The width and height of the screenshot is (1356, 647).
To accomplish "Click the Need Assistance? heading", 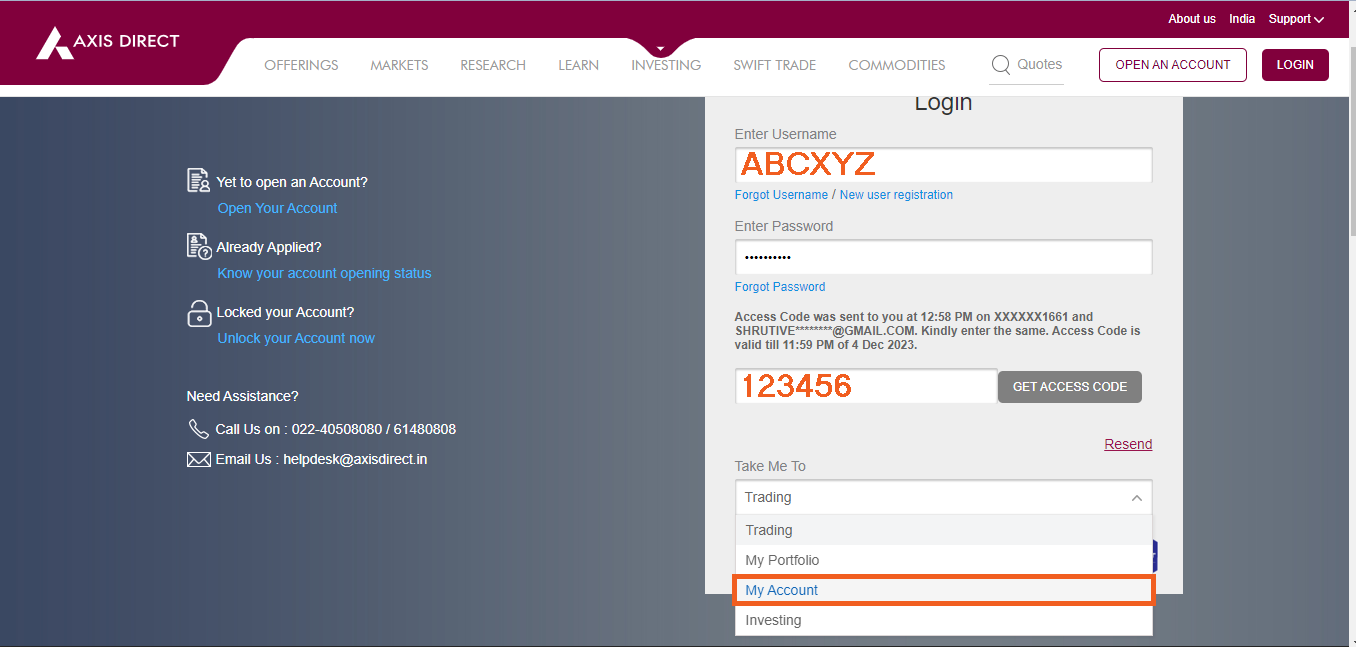I will tap(242, 396).
